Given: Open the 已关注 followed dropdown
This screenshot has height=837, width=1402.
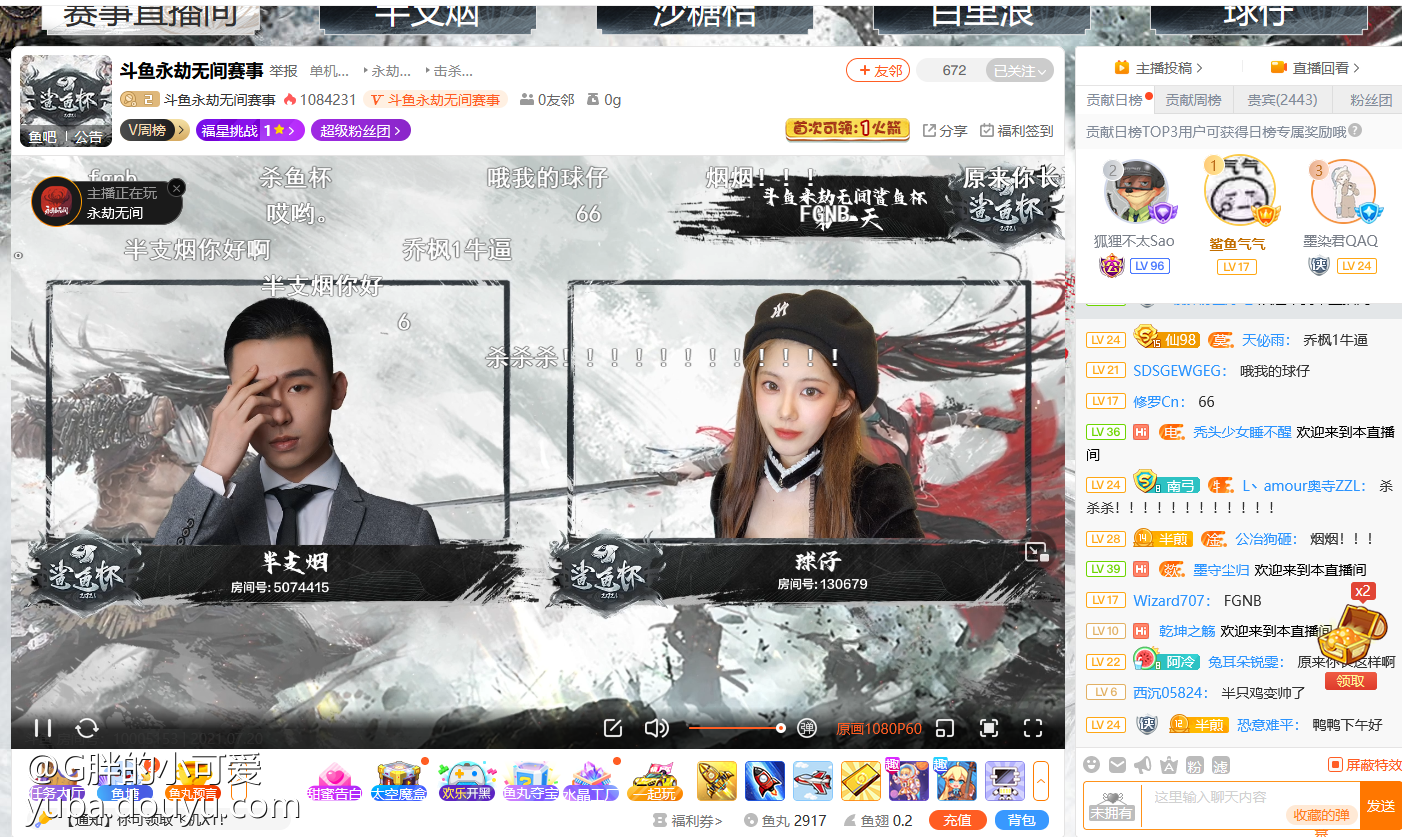Looking at the screenshot, I should click(1020, 71).
